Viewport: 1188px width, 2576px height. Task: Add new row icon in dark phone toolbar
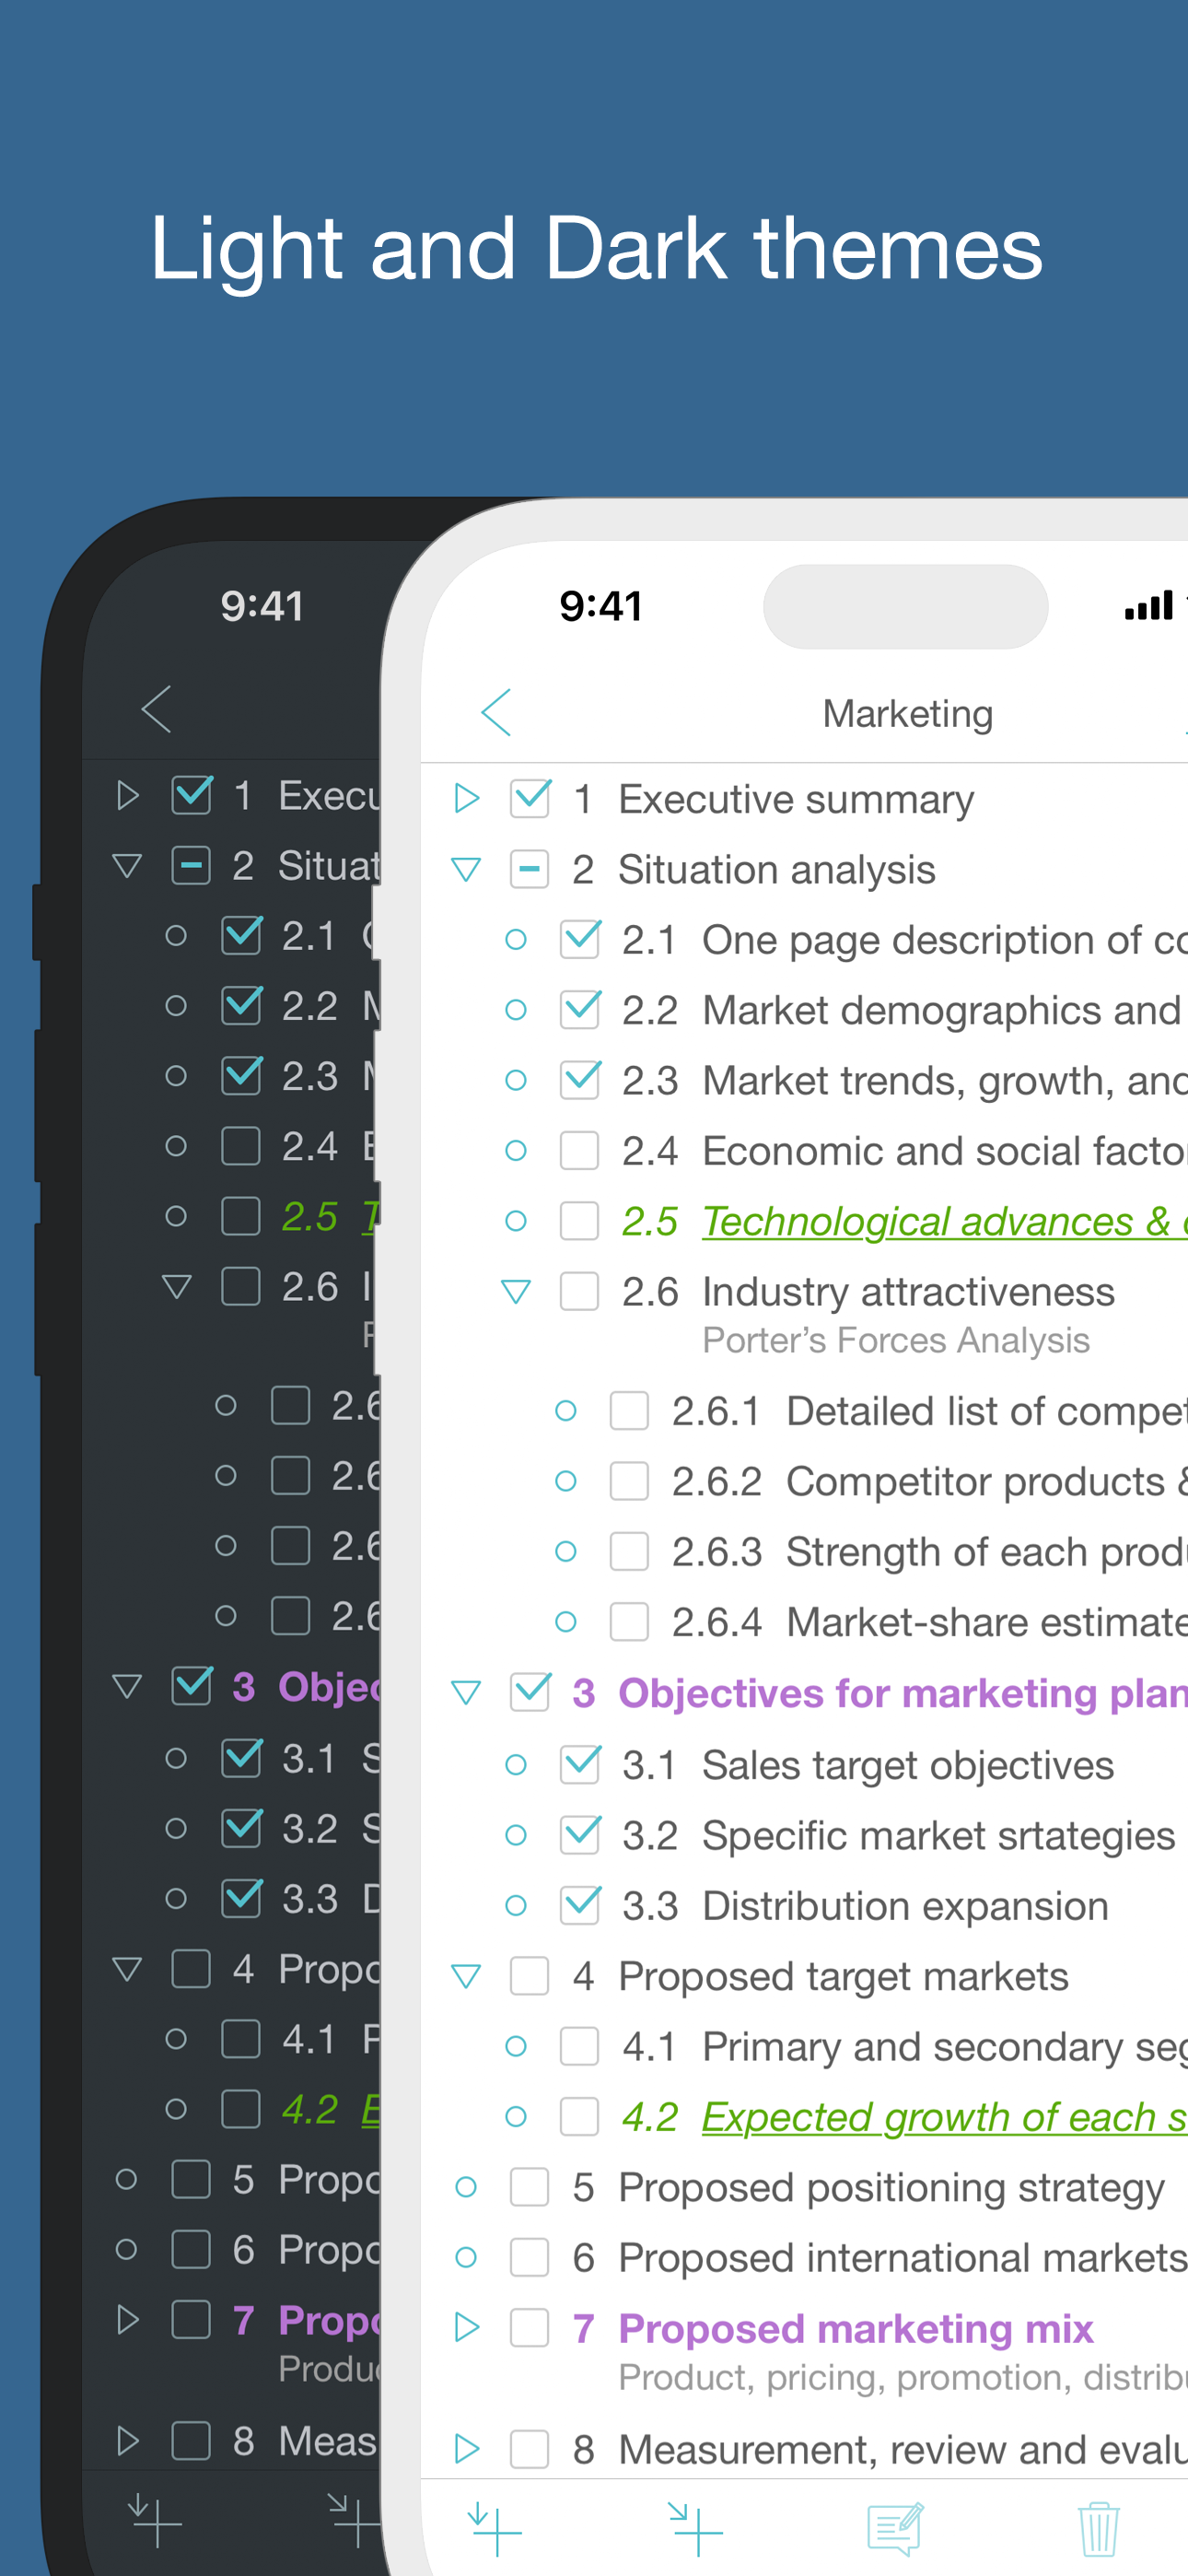point(155,2520)
